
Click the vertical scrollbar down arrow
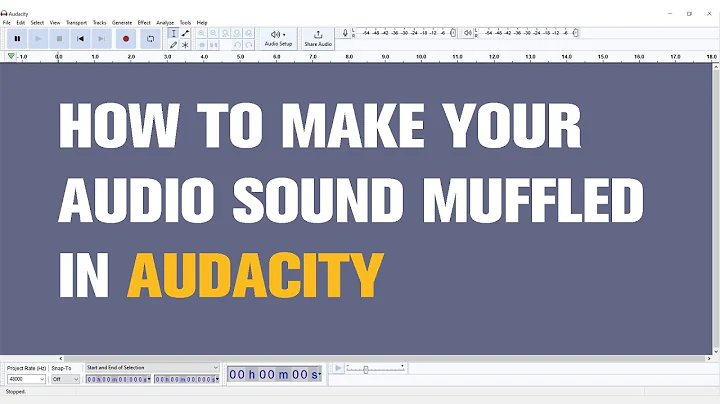716,352
